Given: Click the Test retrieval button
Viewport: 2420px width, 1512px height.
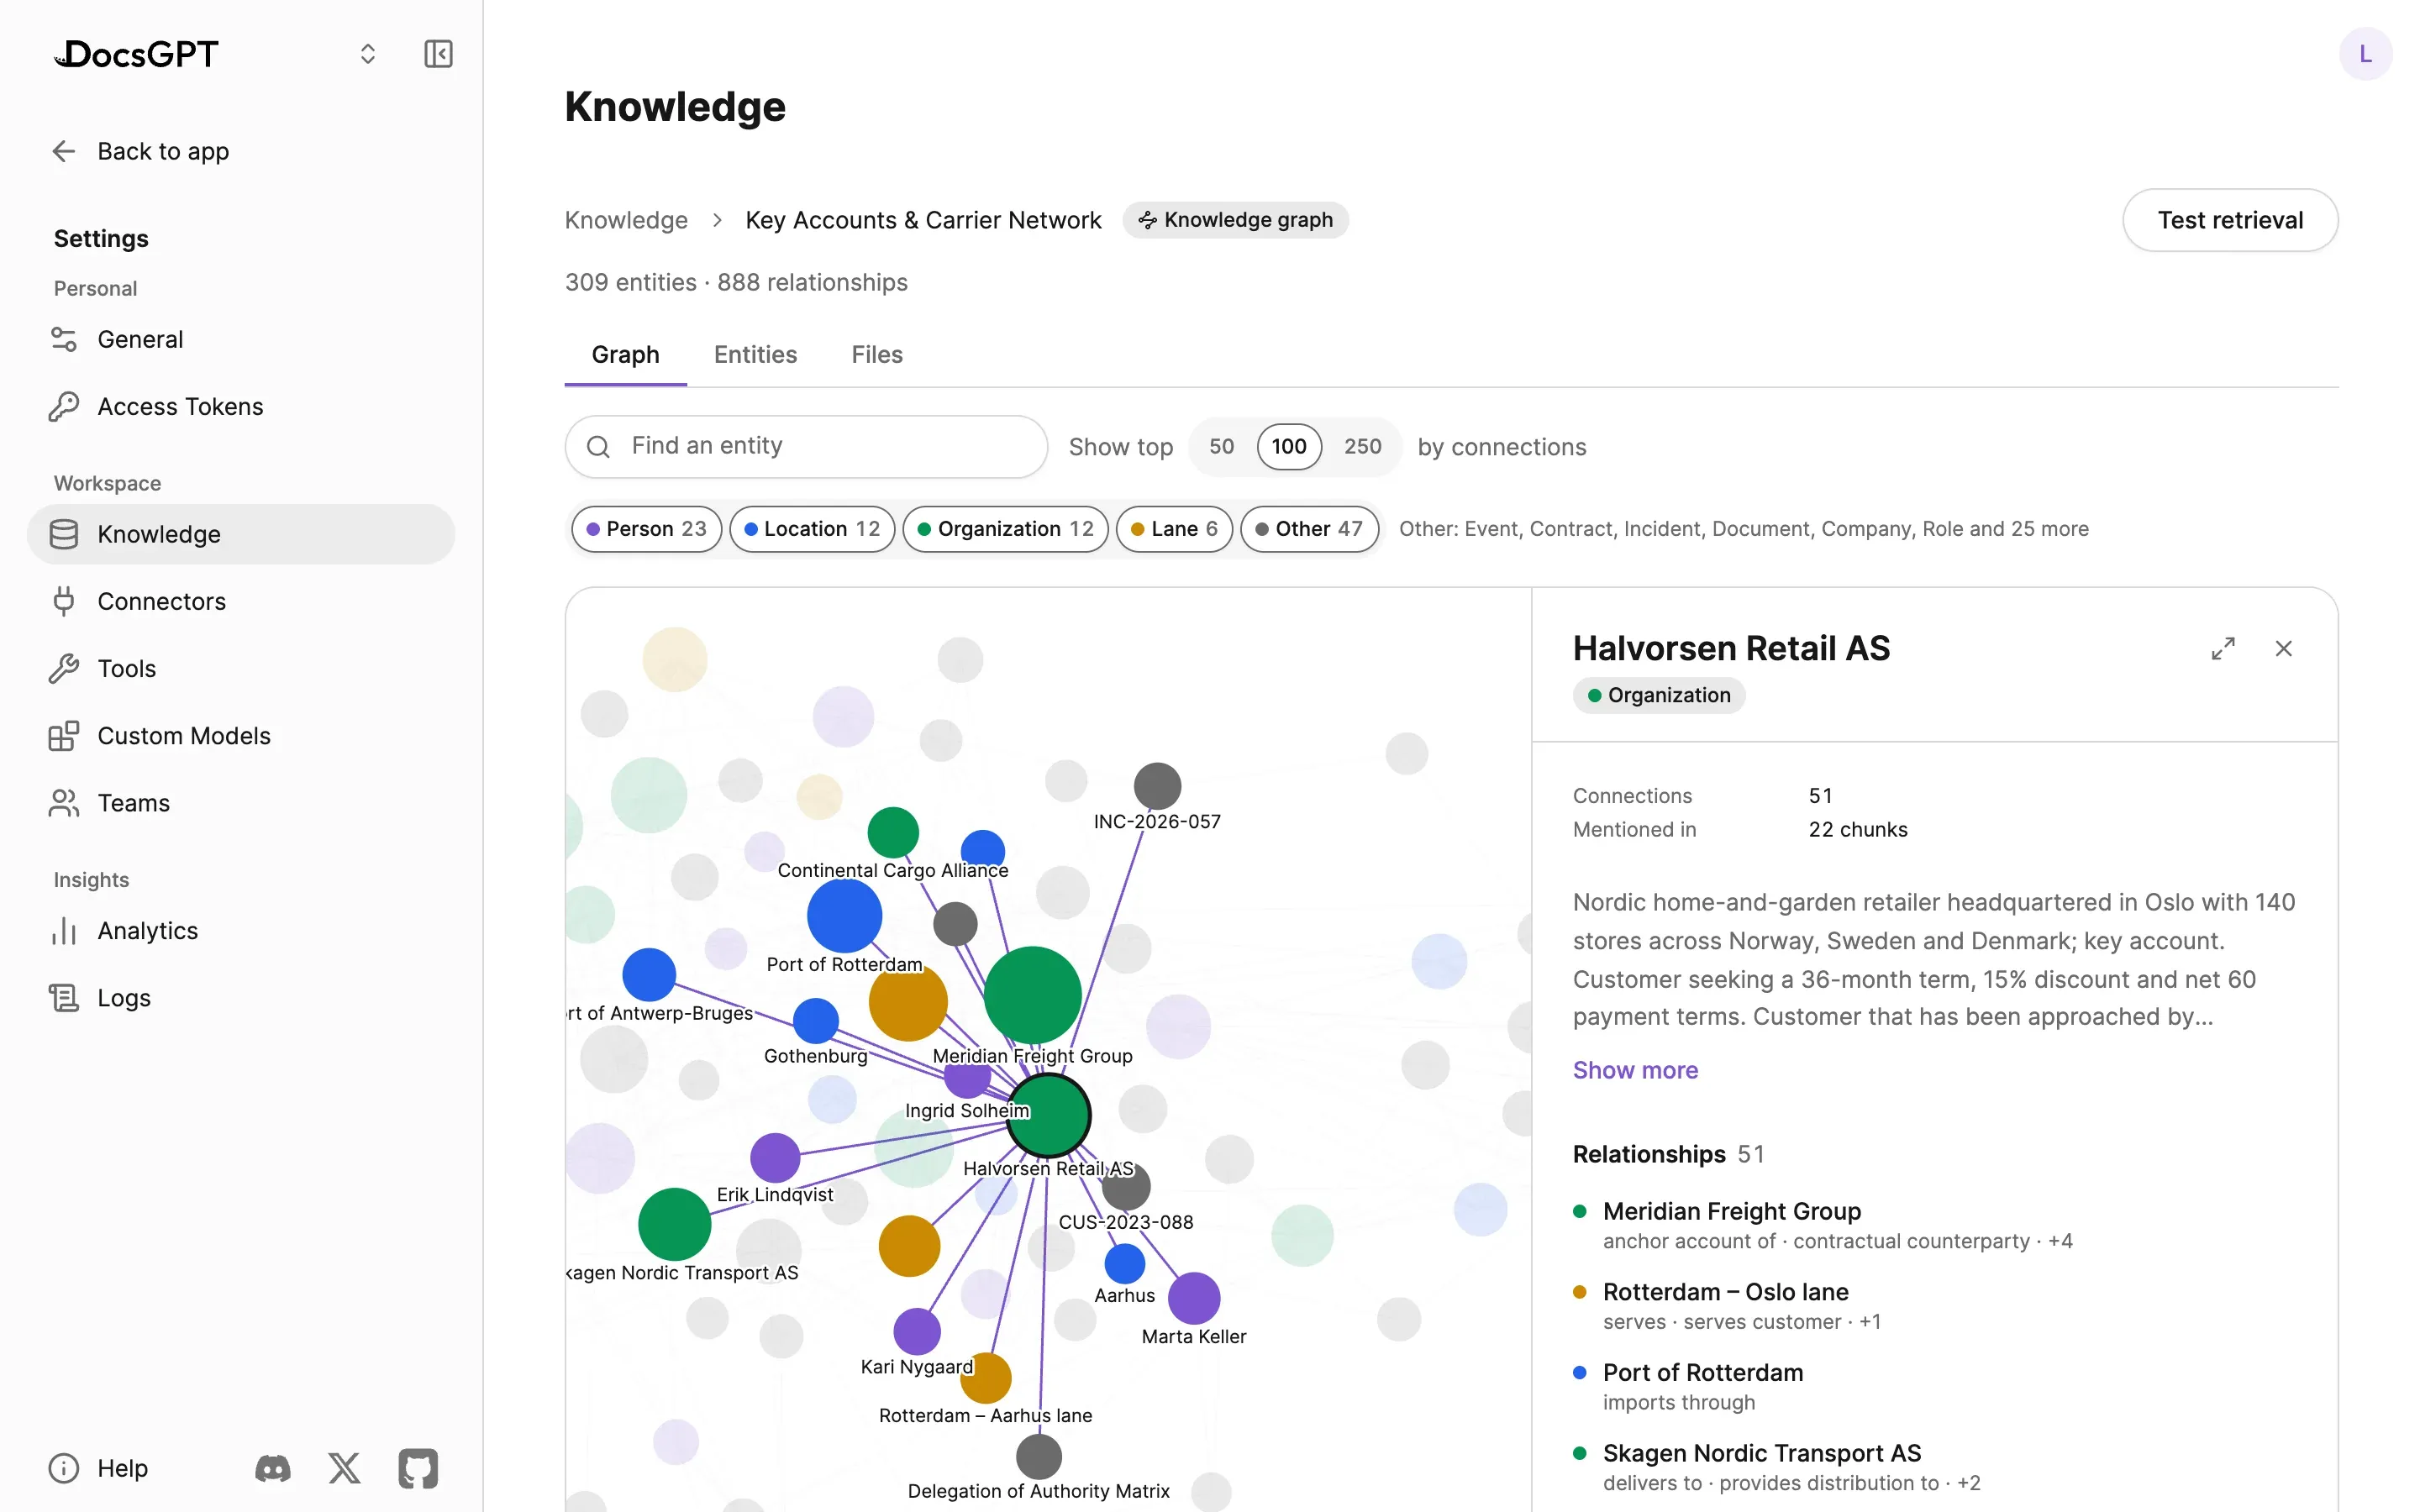Looking at the screenshot, I should pos(2230,220).
